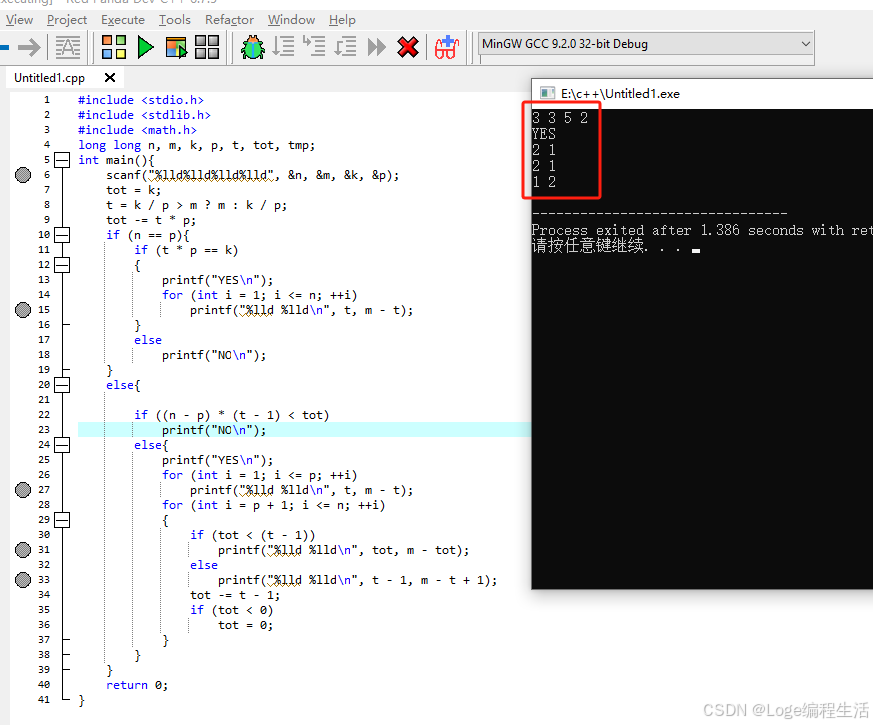Click line number 1 in the gutter

click(x=47, y=100)
